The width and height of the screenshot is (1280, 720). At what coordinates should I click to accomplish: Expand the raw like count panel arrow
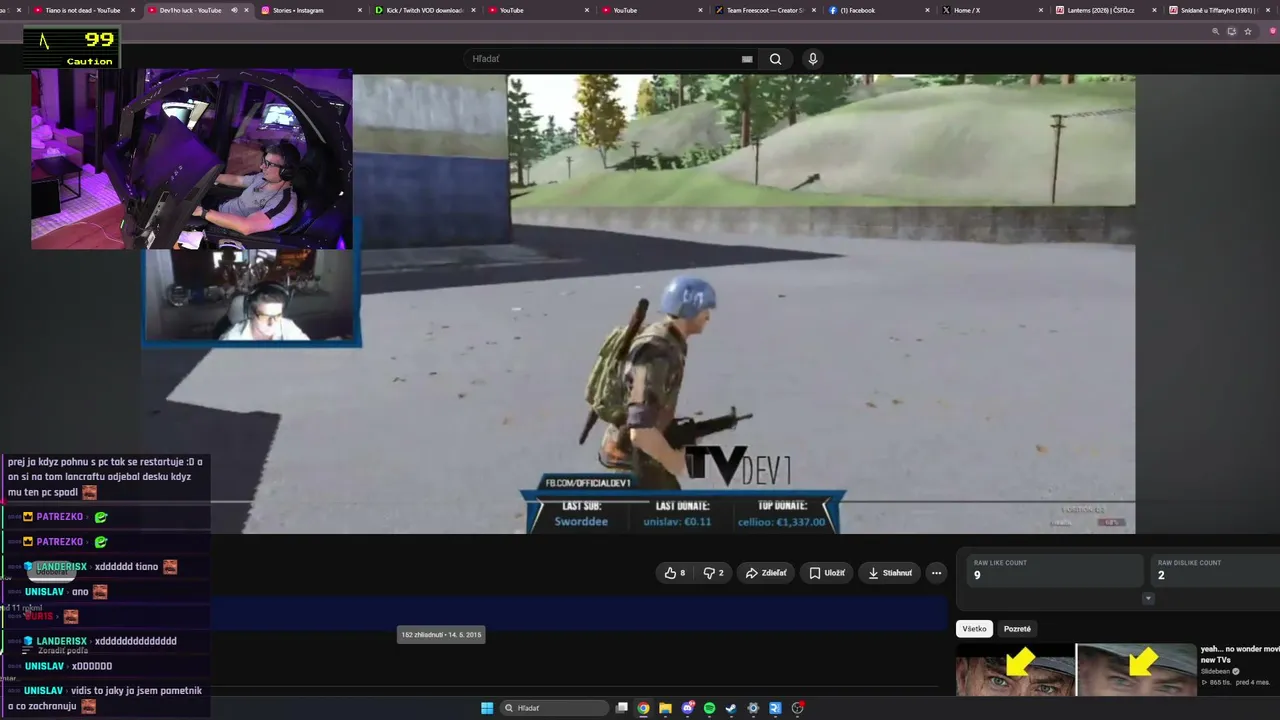tap(1148, 599)
